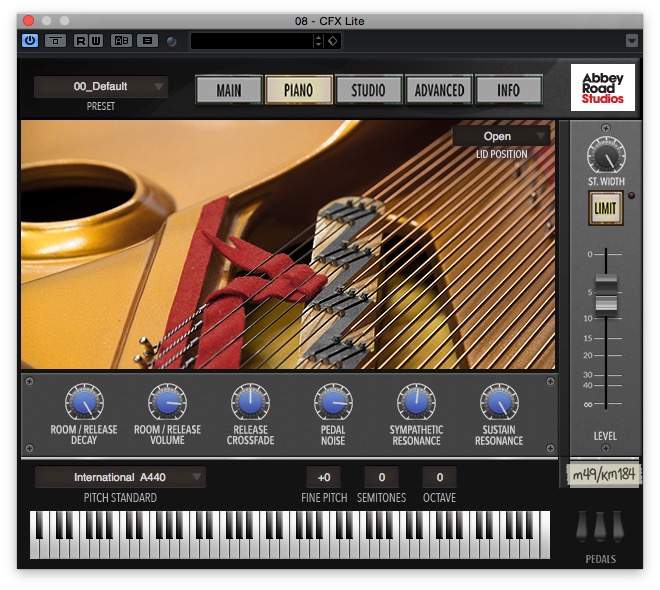
Task: Click the Room / Release Decay knob
Action: point(84,402)
